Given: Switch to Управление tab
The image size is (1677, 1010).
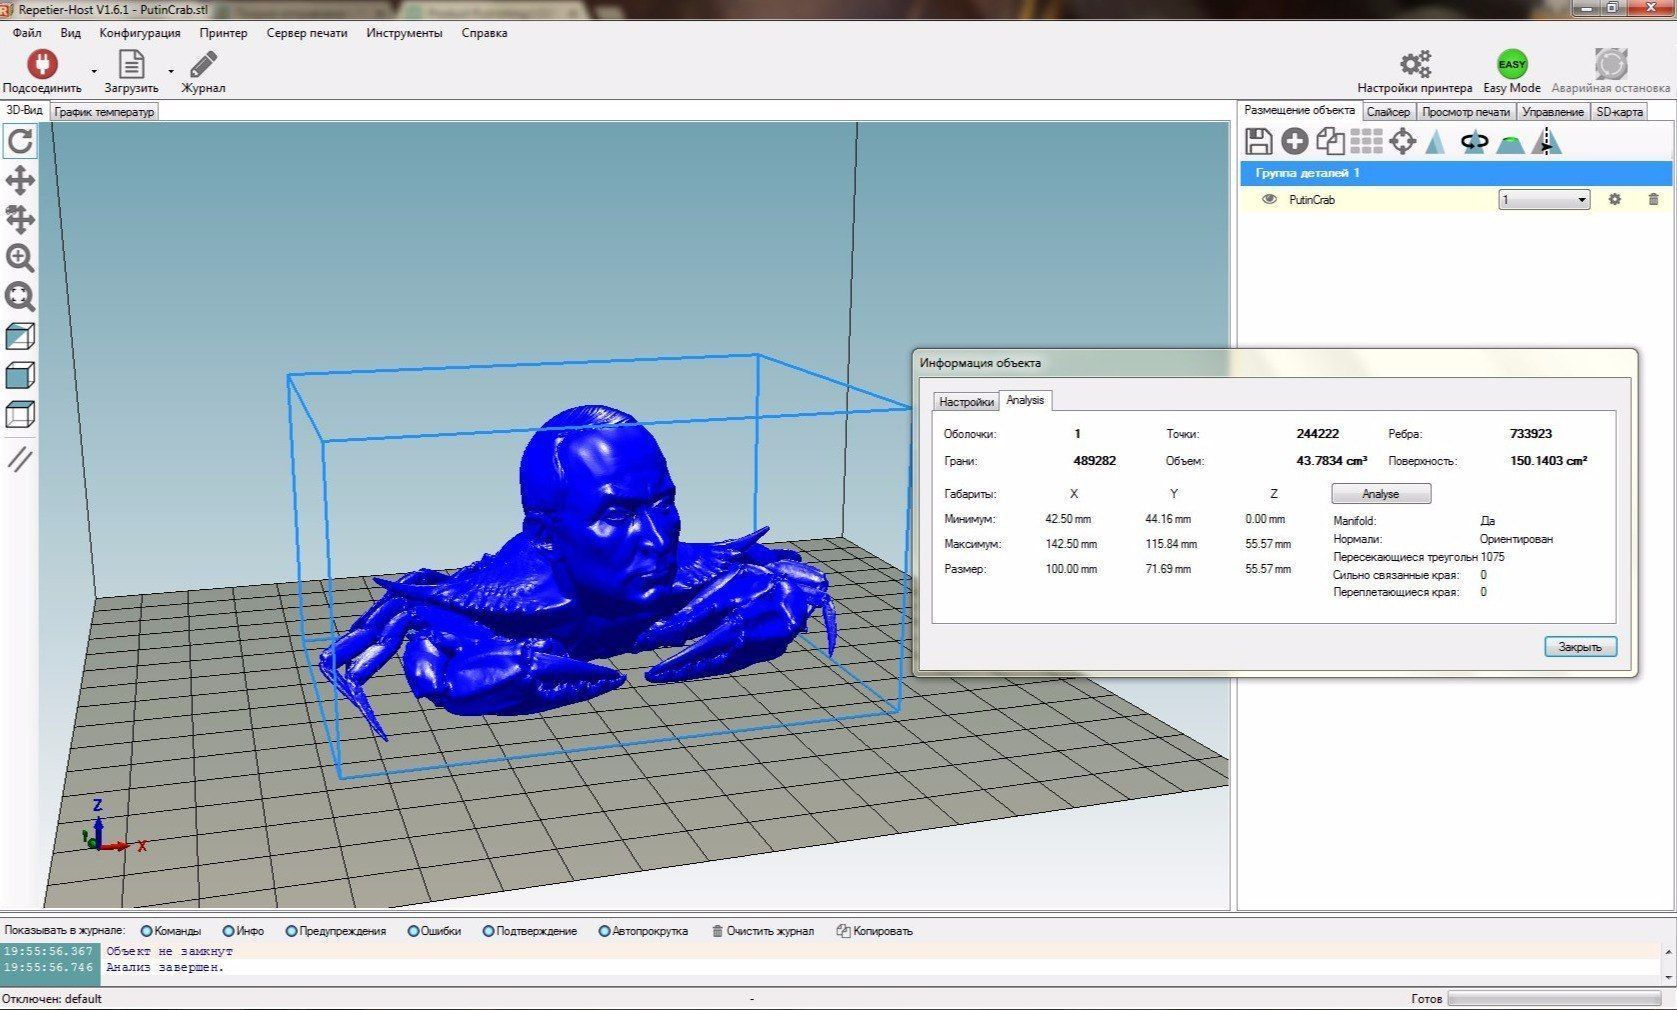Looking at the screenshot, I should (1553, 112).
